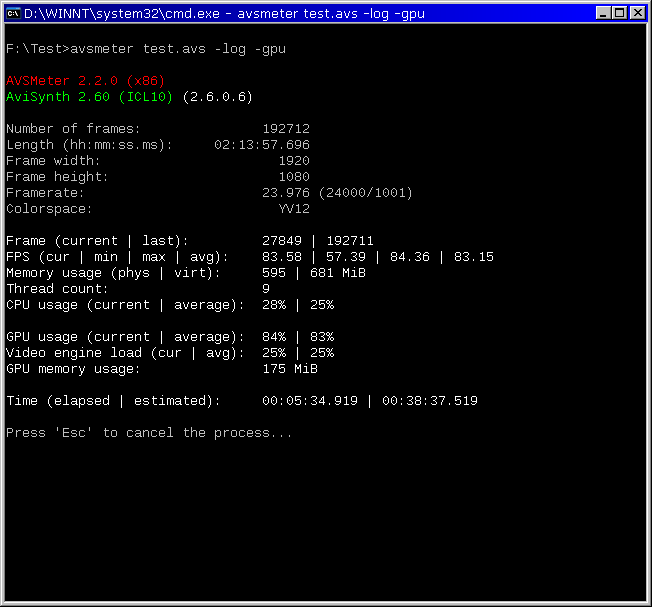This screenshot has width=652, height=607.
Task: Click the virtual memory value '681 MiB'
Action: 338,273
